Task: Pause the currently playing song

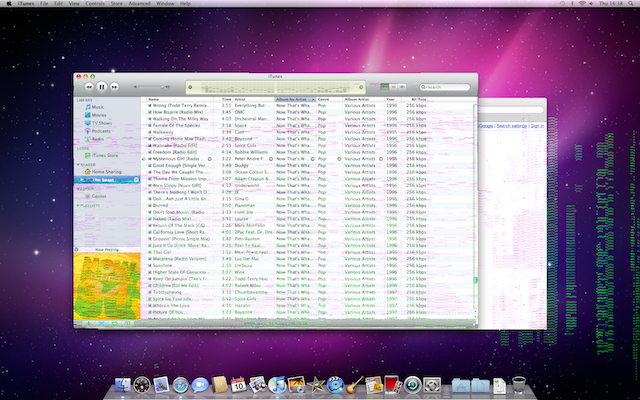Action: [102, 87]
